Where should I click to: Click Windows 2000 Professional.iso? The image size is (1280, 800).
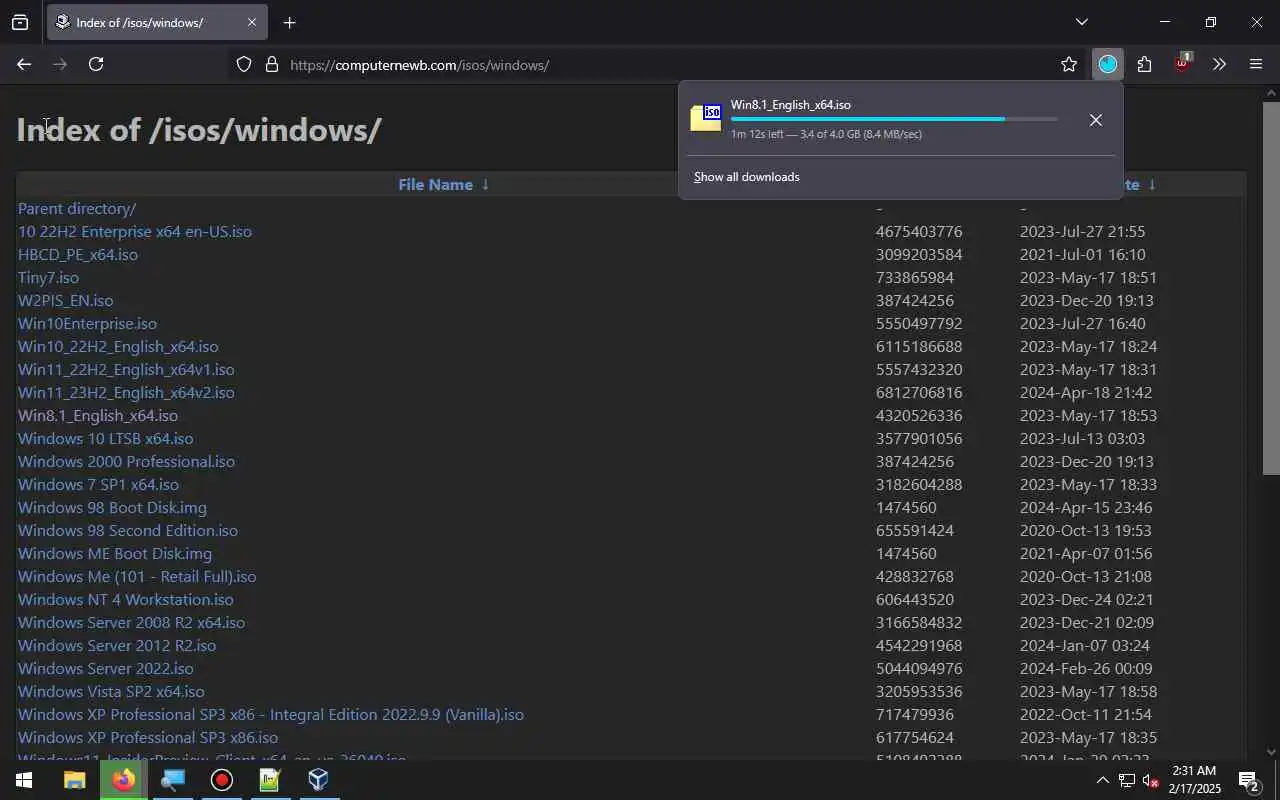pyautogui.click(x=126, y=461)
